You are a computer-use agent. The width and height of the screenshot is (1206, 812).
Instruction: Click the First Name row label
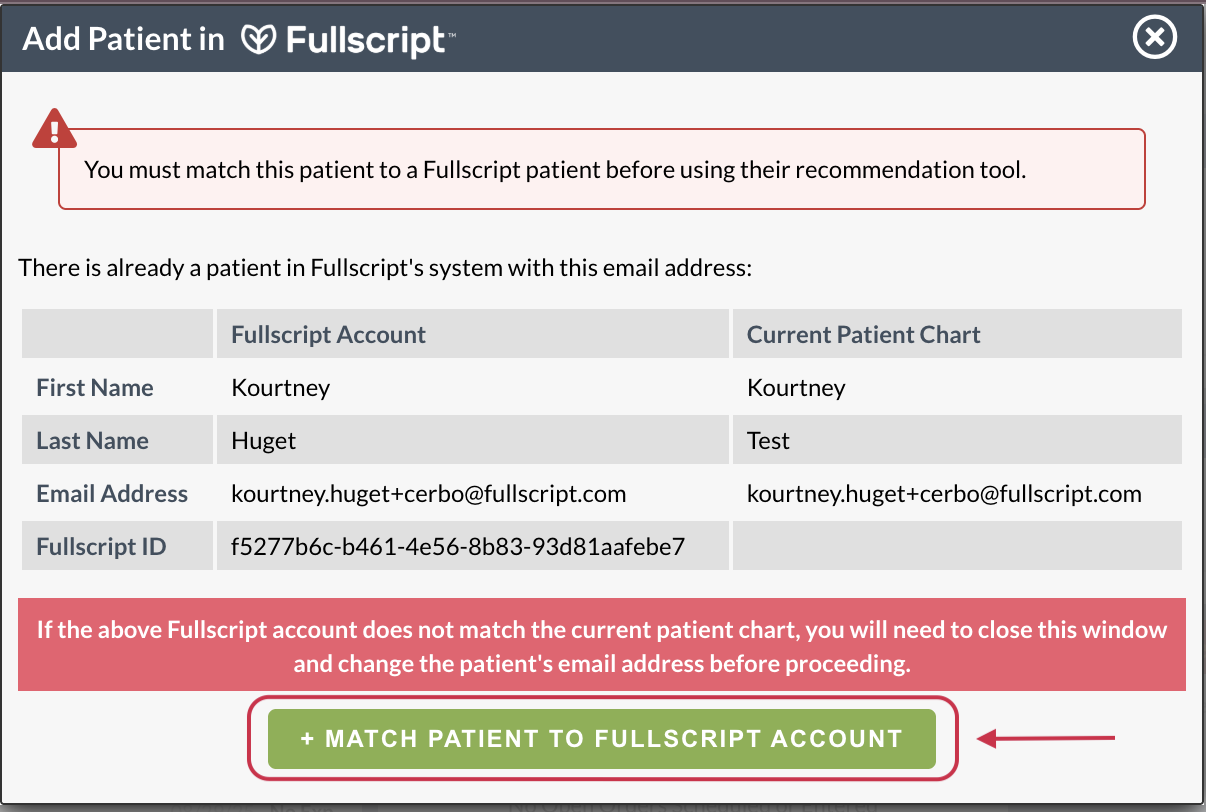(95, 388)
